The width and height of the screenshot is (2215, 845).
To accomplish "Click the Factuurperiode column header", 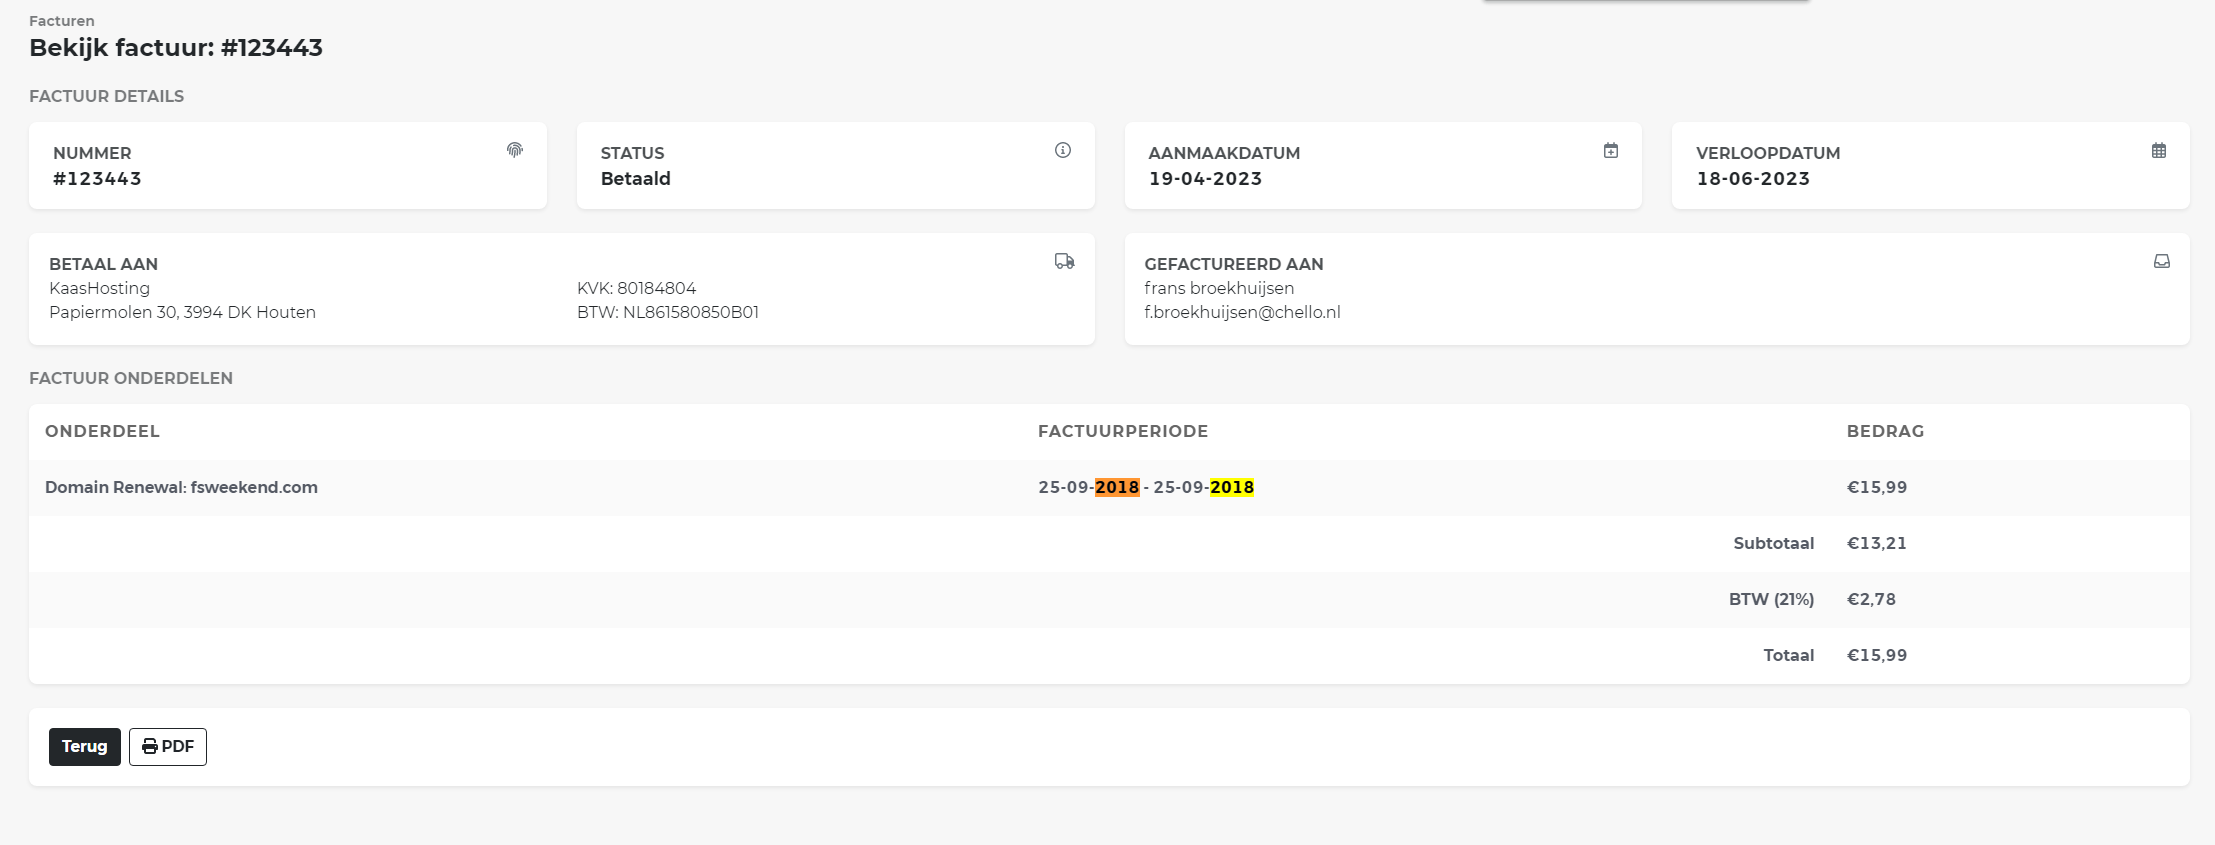I will point(1122,431).
